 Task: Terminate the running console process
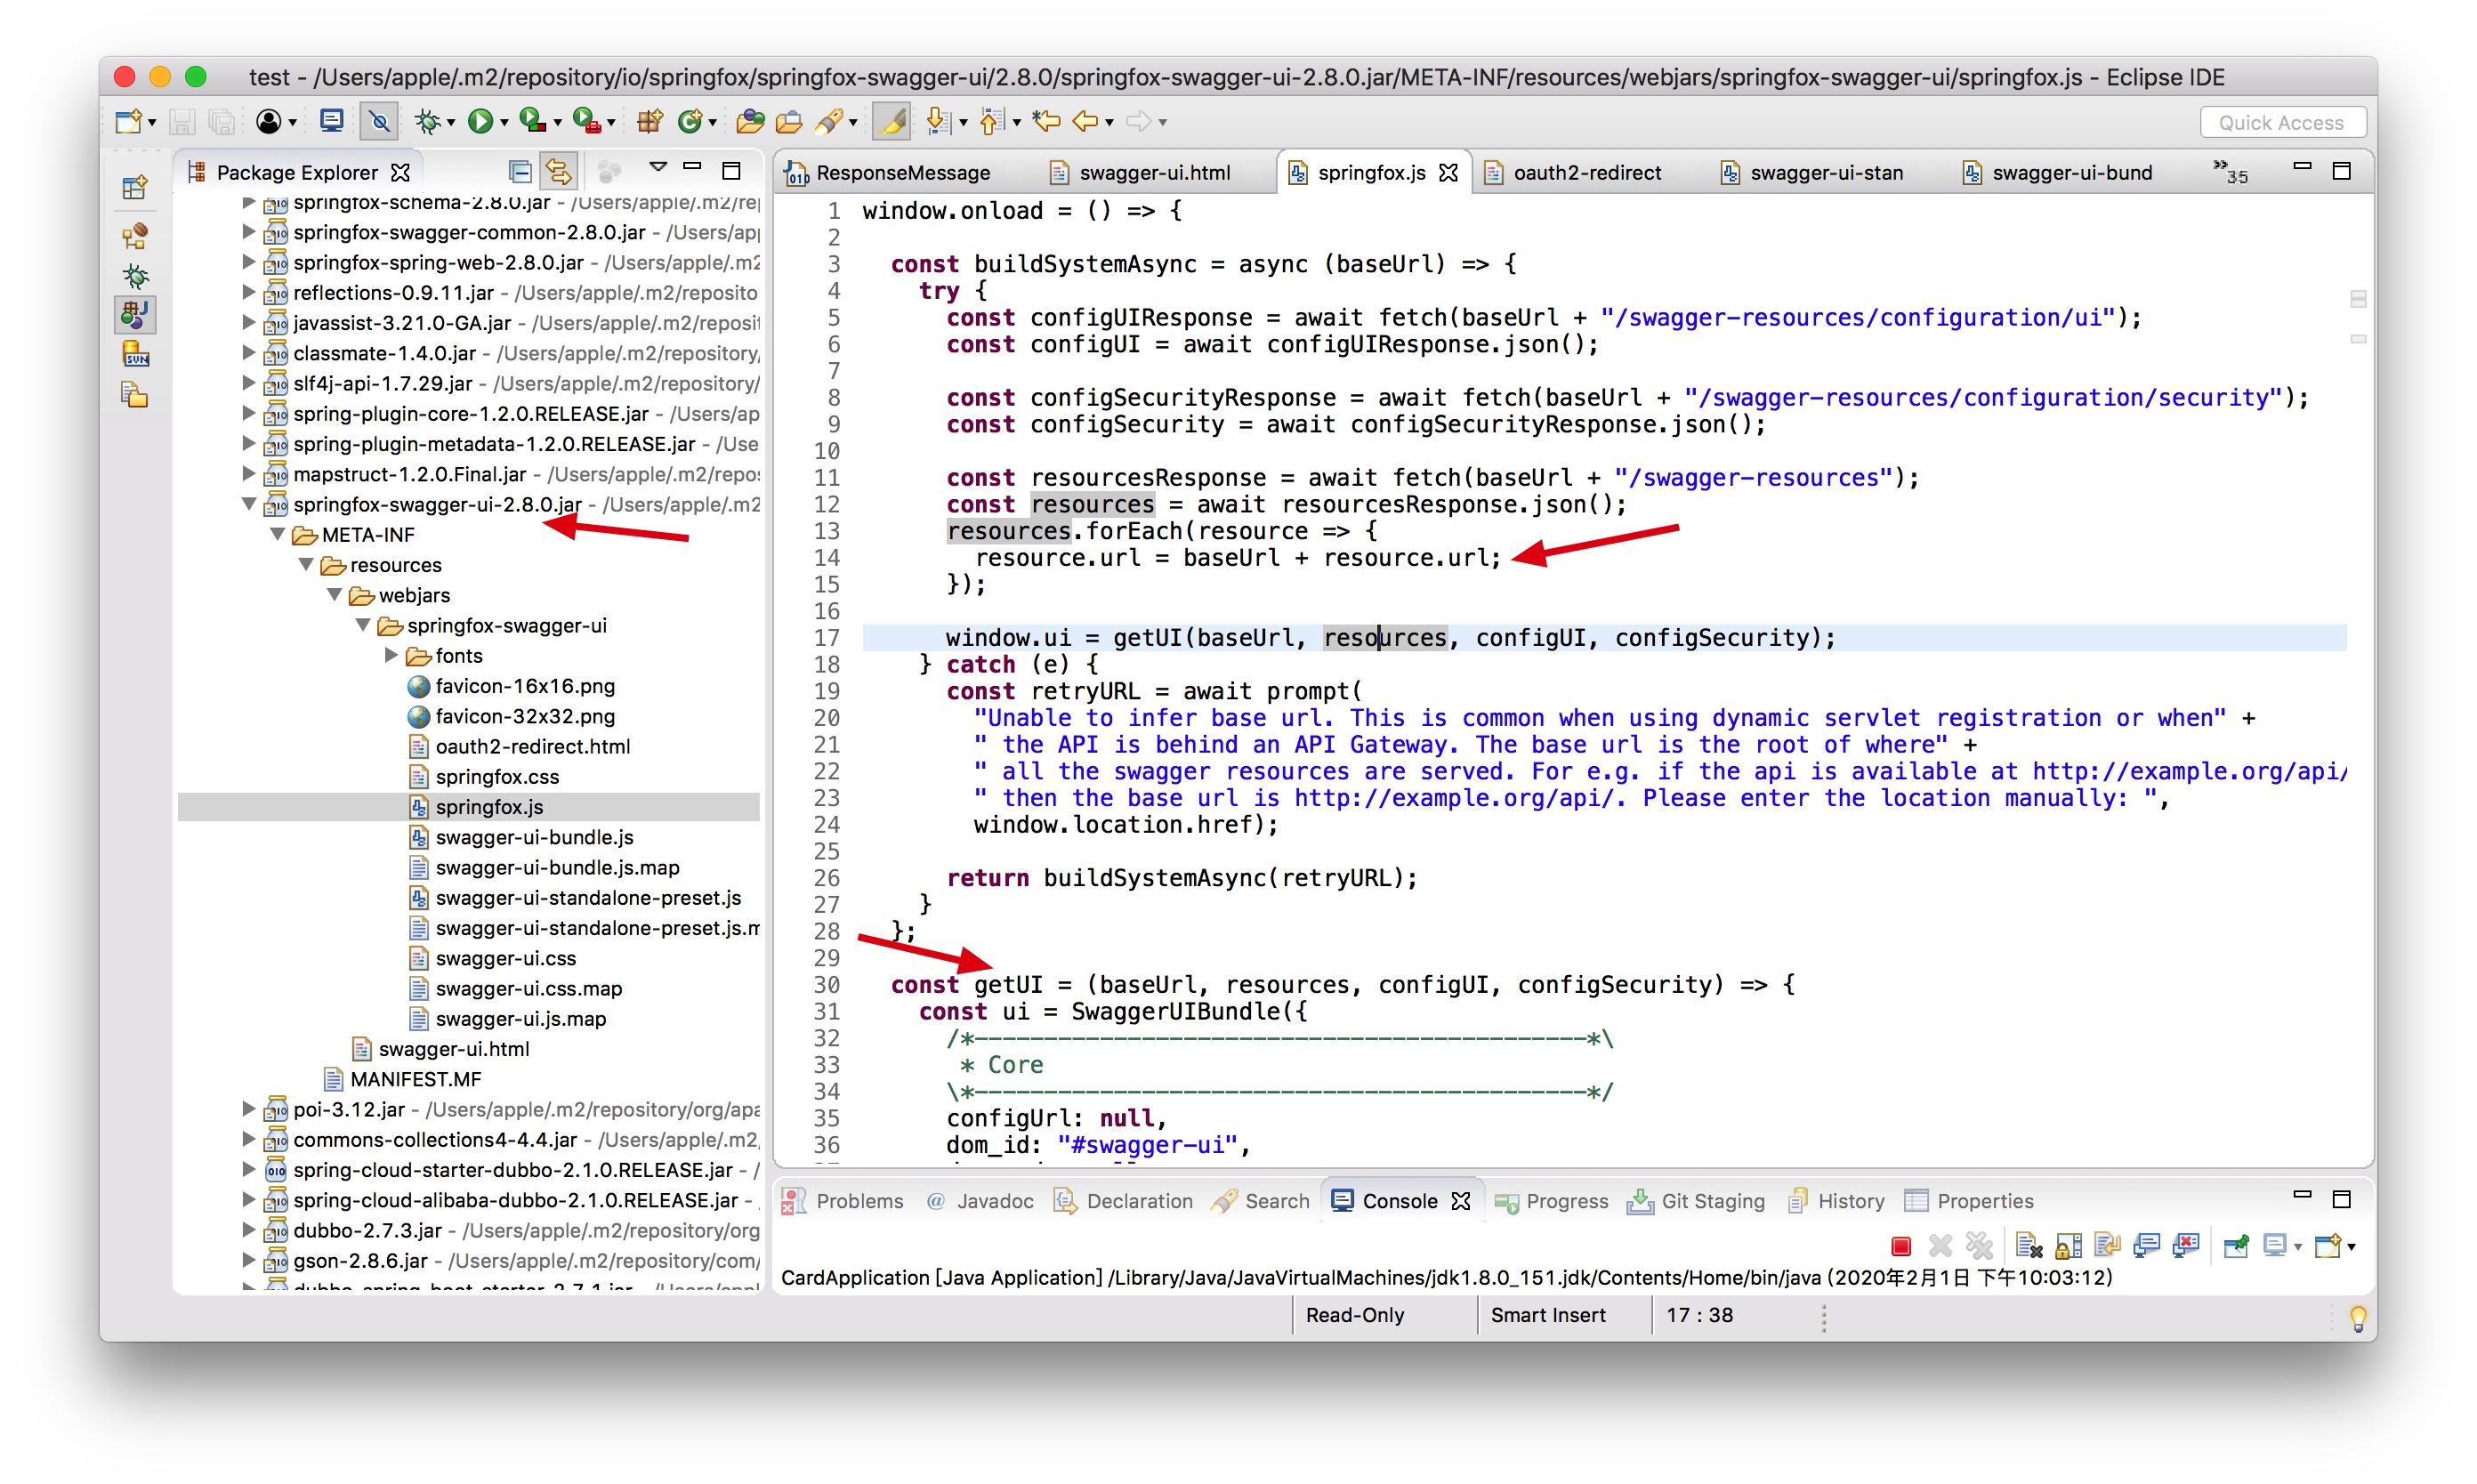[1900, 1246]
